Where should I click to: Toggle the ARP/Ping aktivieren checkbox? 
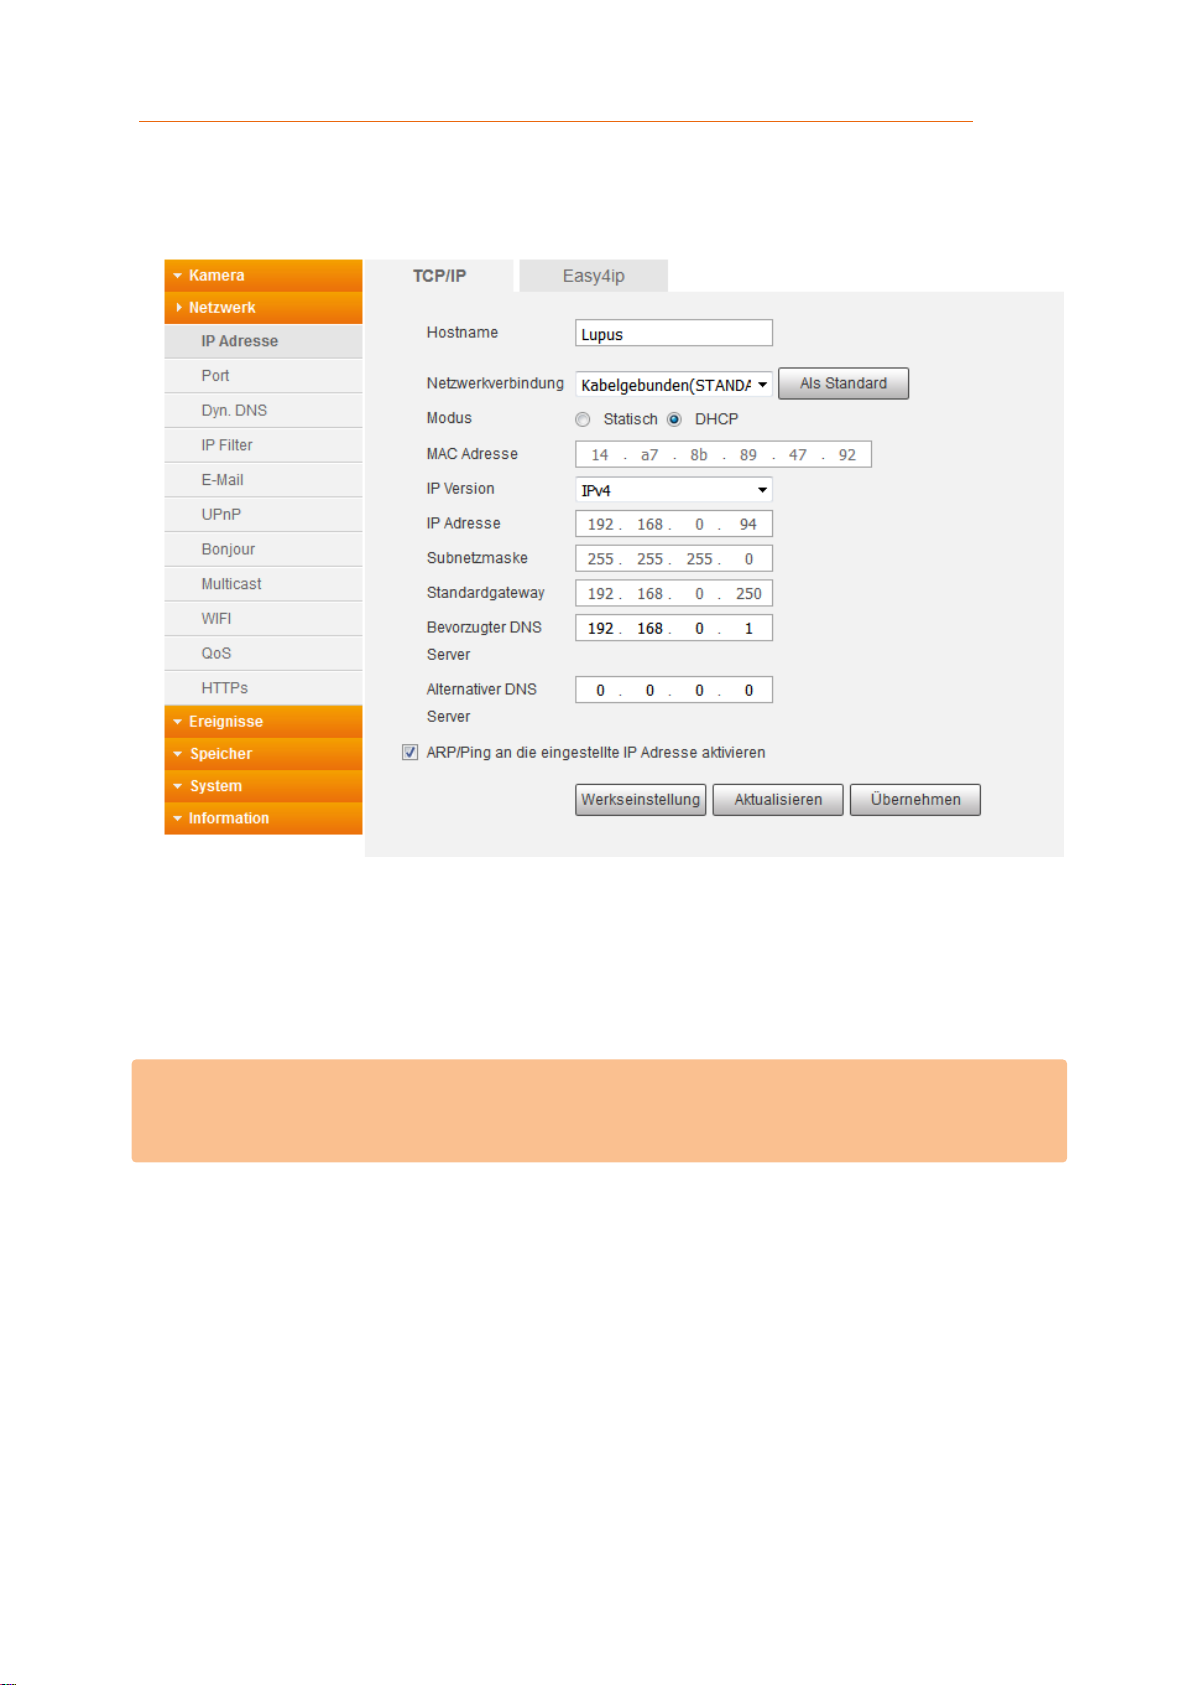(410, 752)
